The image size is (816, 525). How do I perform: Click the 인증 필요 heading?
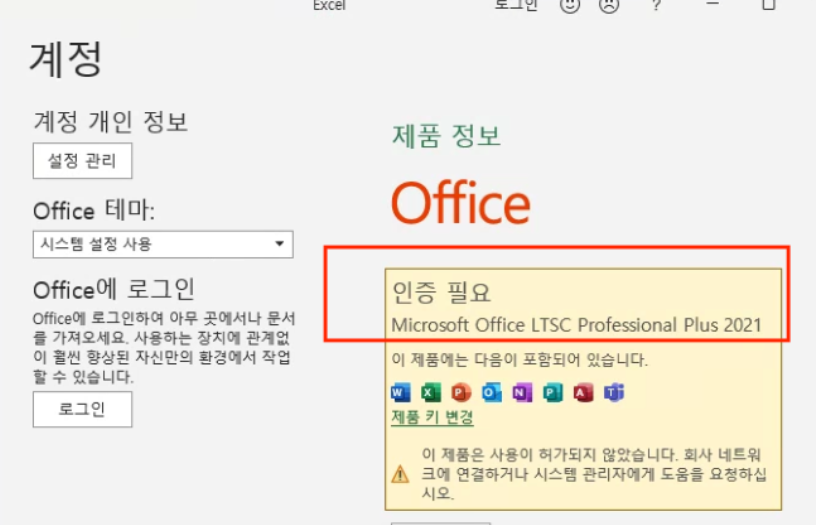coord(441,292)
